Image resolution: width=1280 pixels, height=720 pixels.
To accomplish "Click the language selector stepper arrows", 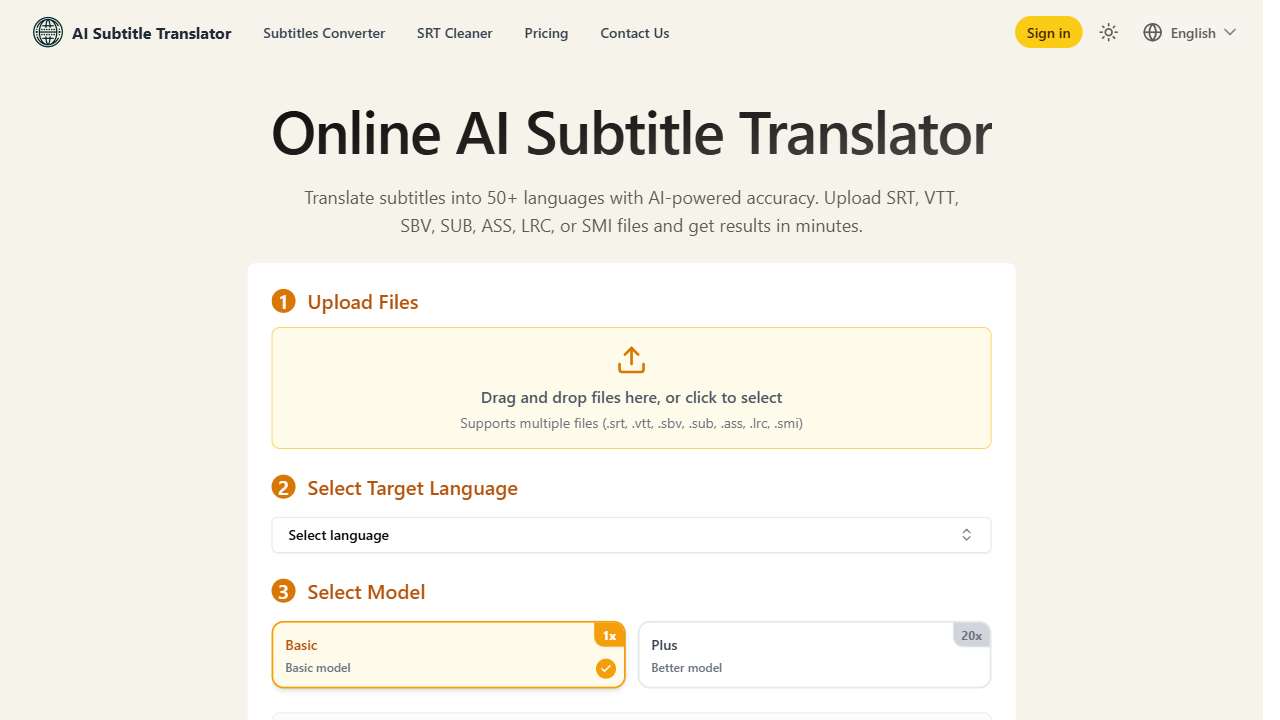I will (x=966, y=534).
